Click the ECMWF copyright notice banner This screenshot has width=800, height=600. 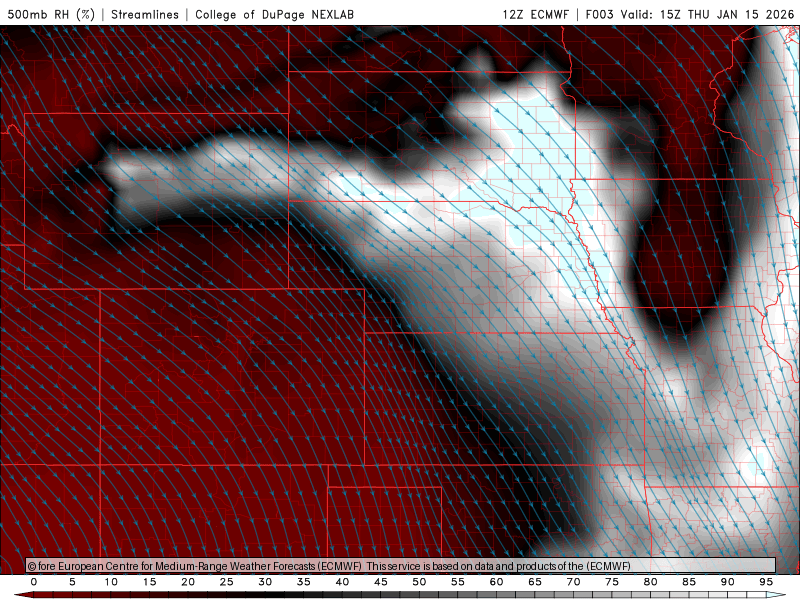(x=401, y=566)
